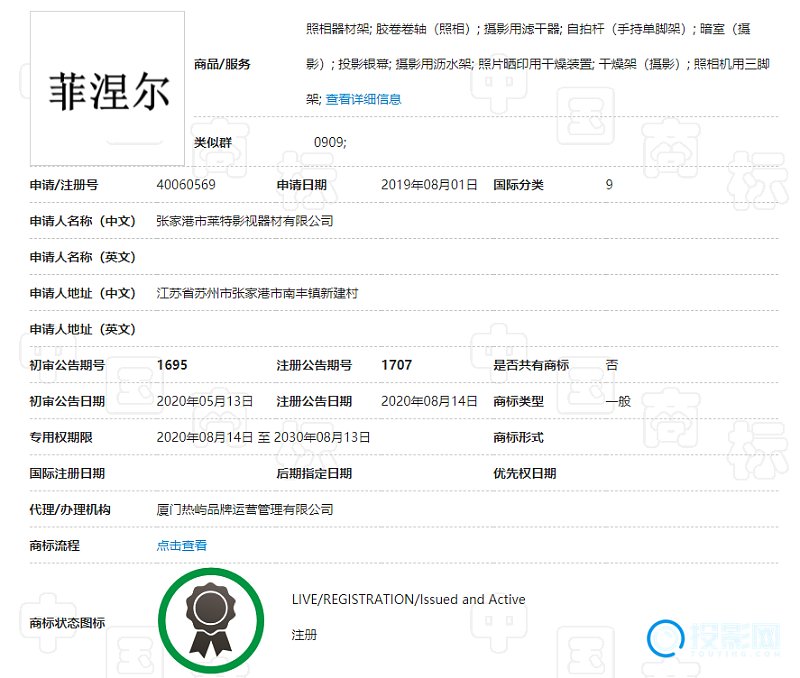Image resolution: width=800 pixels, height=678 pixels.
Task: Click the 注册公告期号 field label
Action: [x=314, y=365]
